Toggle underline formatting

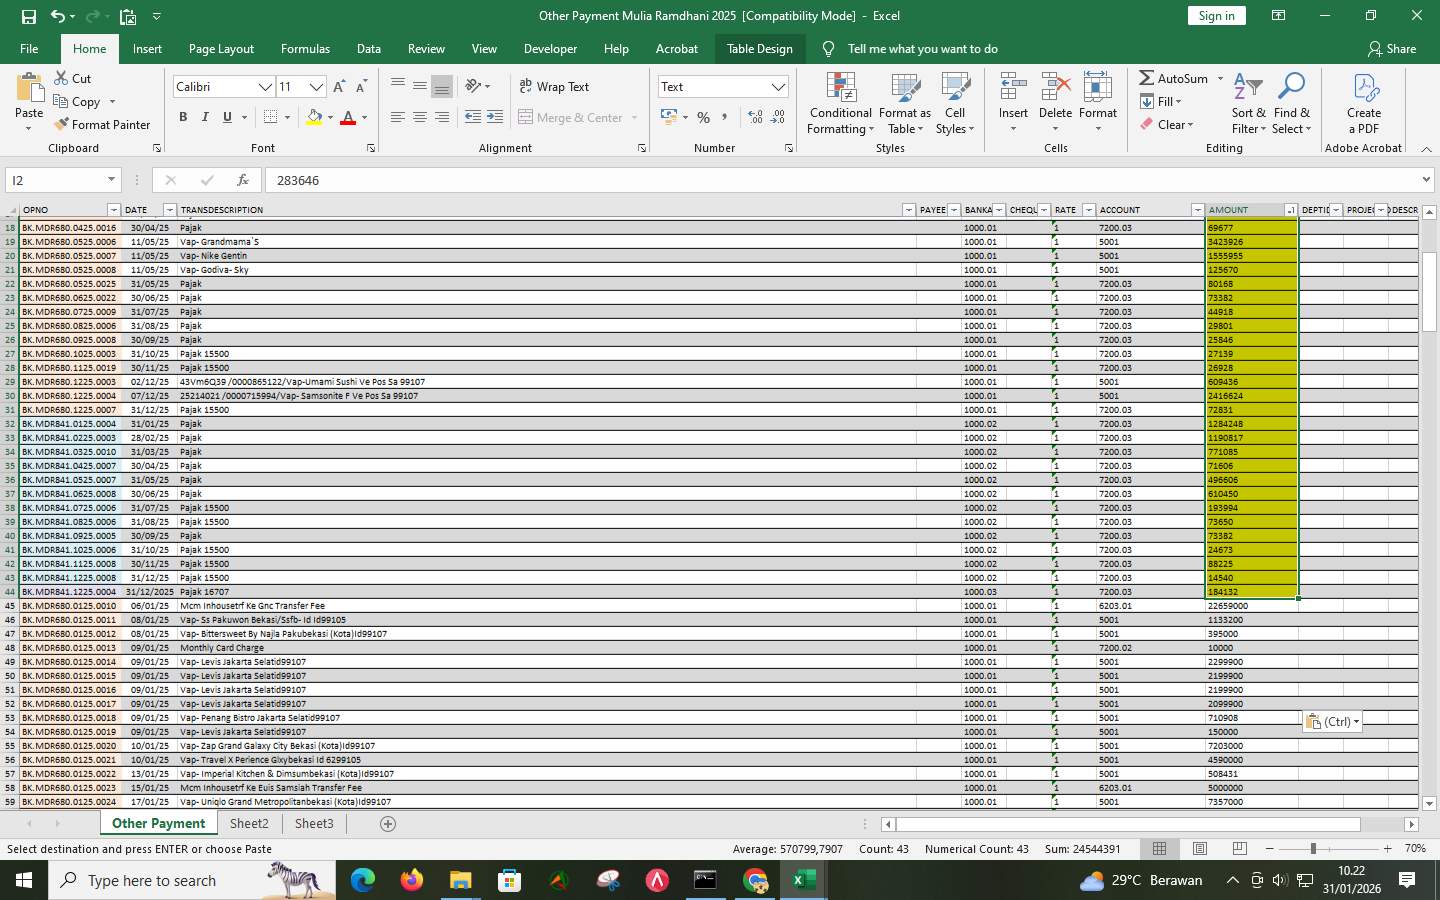[x=228, y=117]
